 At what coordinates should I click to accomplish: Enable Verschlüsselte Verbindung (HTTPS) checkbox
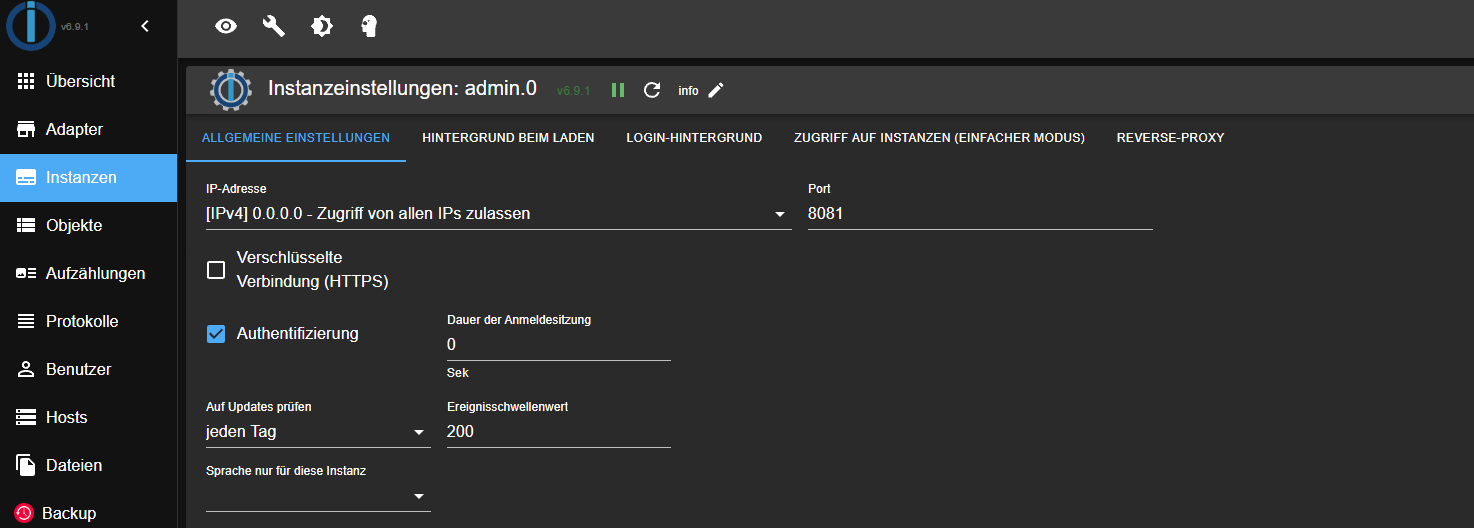tap(216, 270)
